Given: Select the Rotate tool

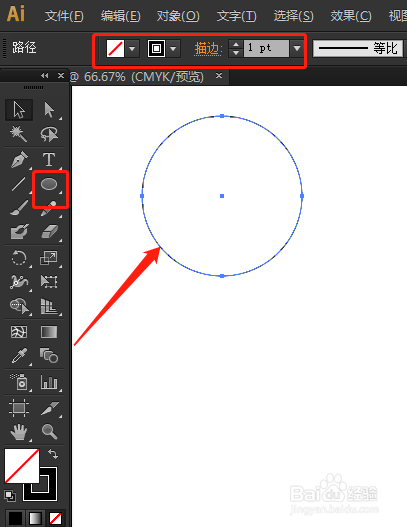Looking at the screenshot, I should point(19,258).
